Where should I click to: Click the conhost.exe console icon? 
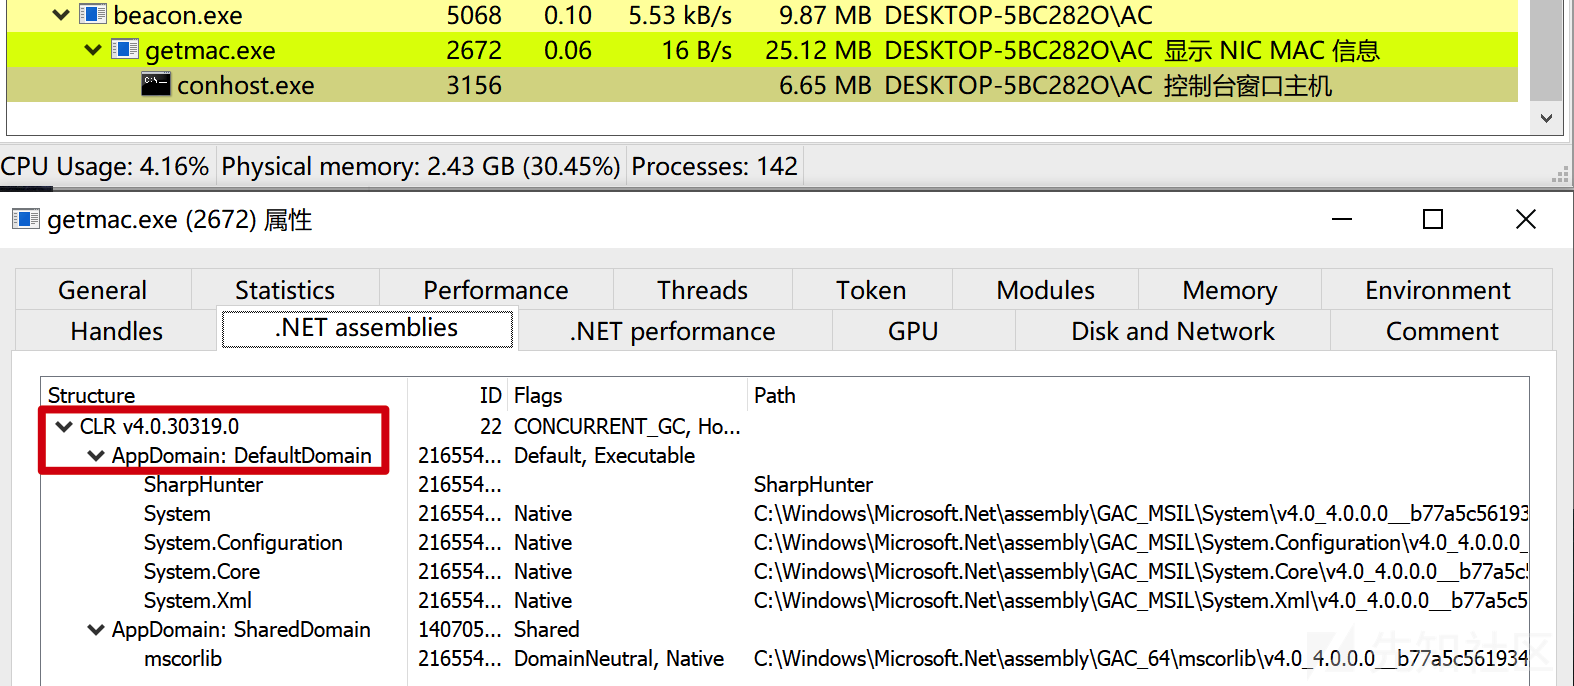[156, 84]
